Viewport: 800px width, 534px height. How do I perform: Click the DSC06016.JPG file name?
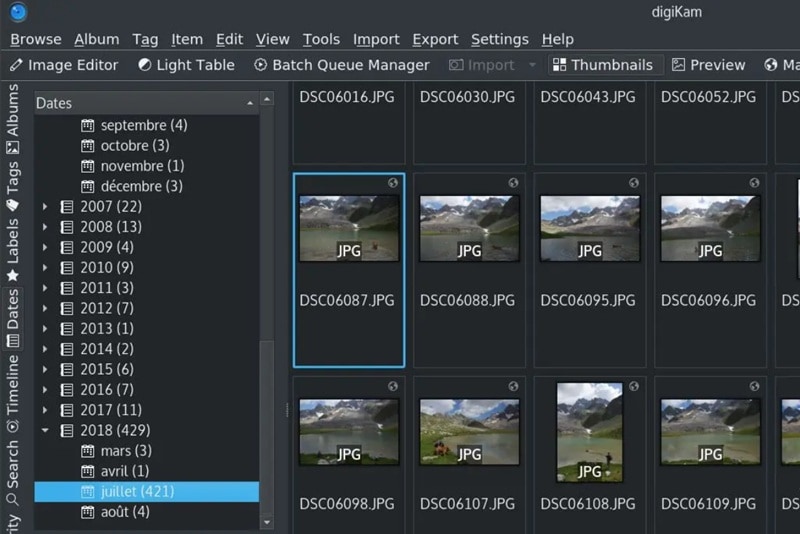347,97
